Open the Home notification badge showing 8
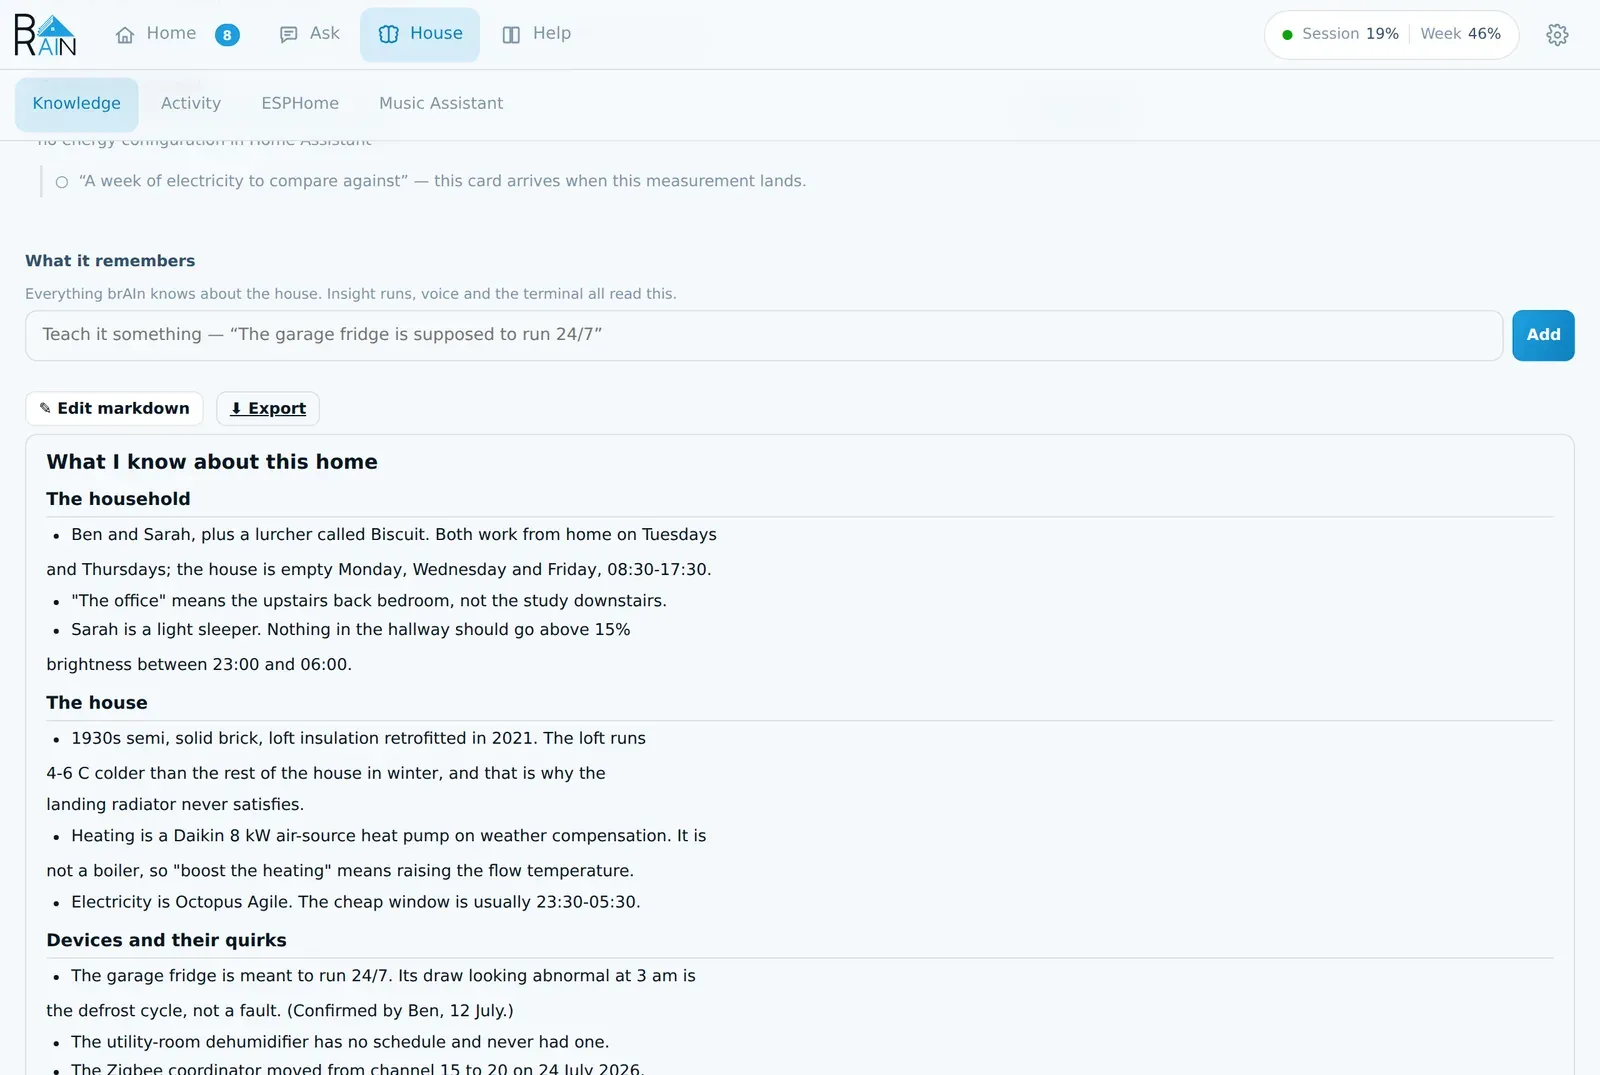 point(227,35)
